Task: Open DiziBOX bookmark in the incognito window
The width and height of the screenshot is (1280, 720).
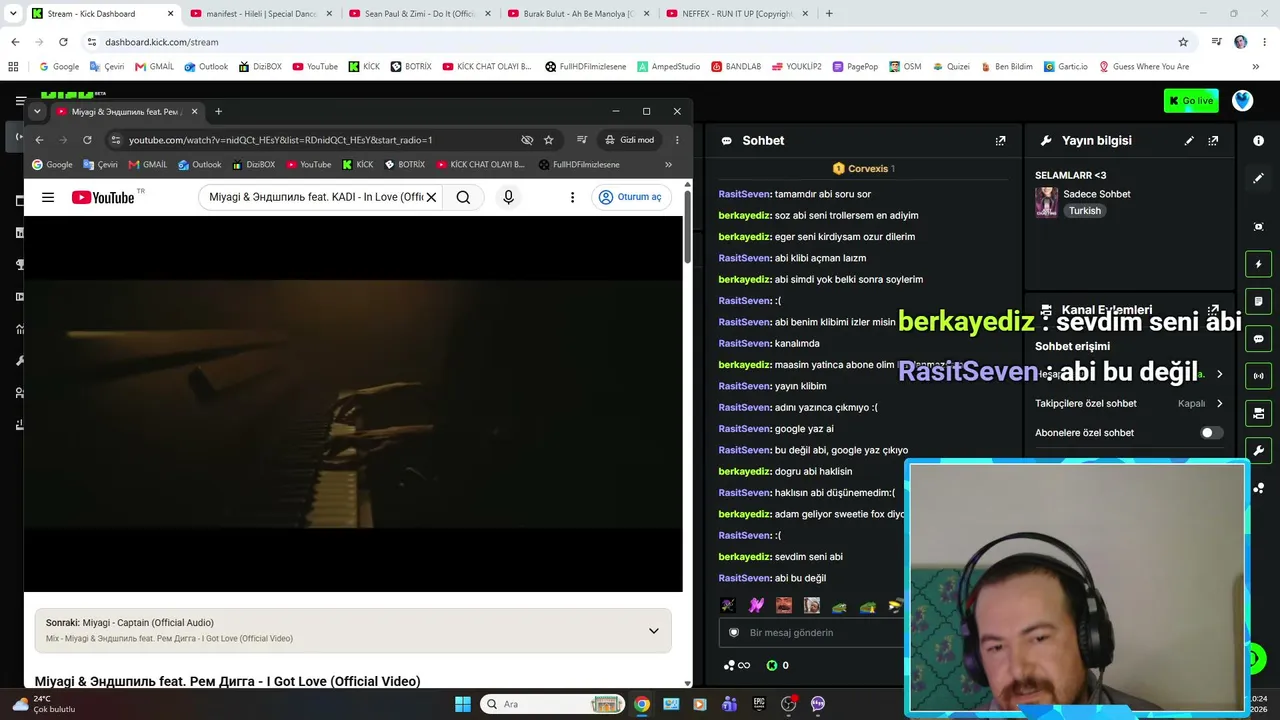Action: pos(253,165)
